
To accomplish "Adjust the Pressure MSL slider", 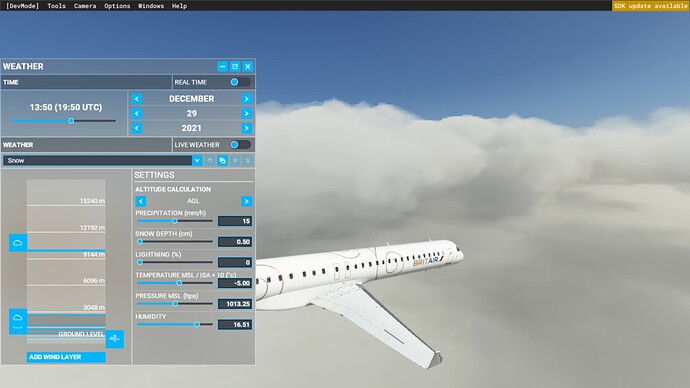I will (175, 304).
